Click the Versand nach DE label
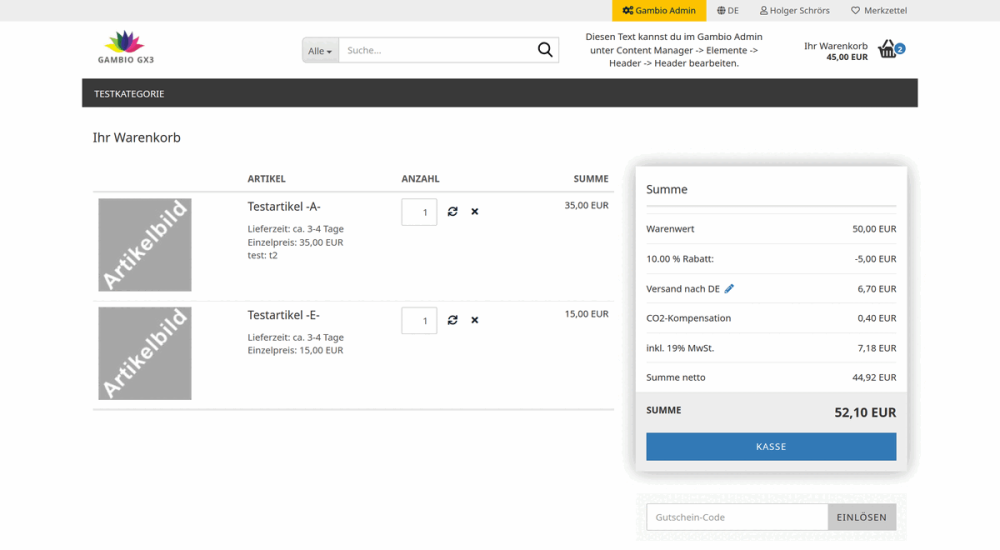1000x550 pixels. pos(683,289)
